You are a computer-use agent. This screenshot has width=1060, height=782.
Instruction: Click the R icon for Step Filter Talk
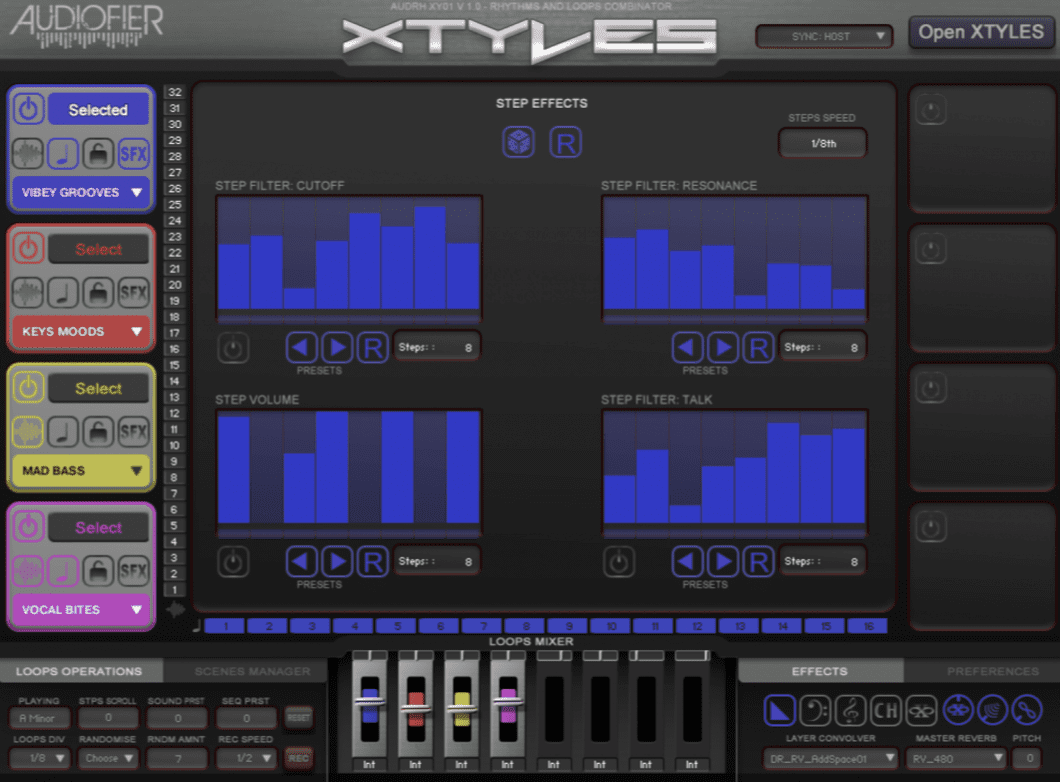758,562
